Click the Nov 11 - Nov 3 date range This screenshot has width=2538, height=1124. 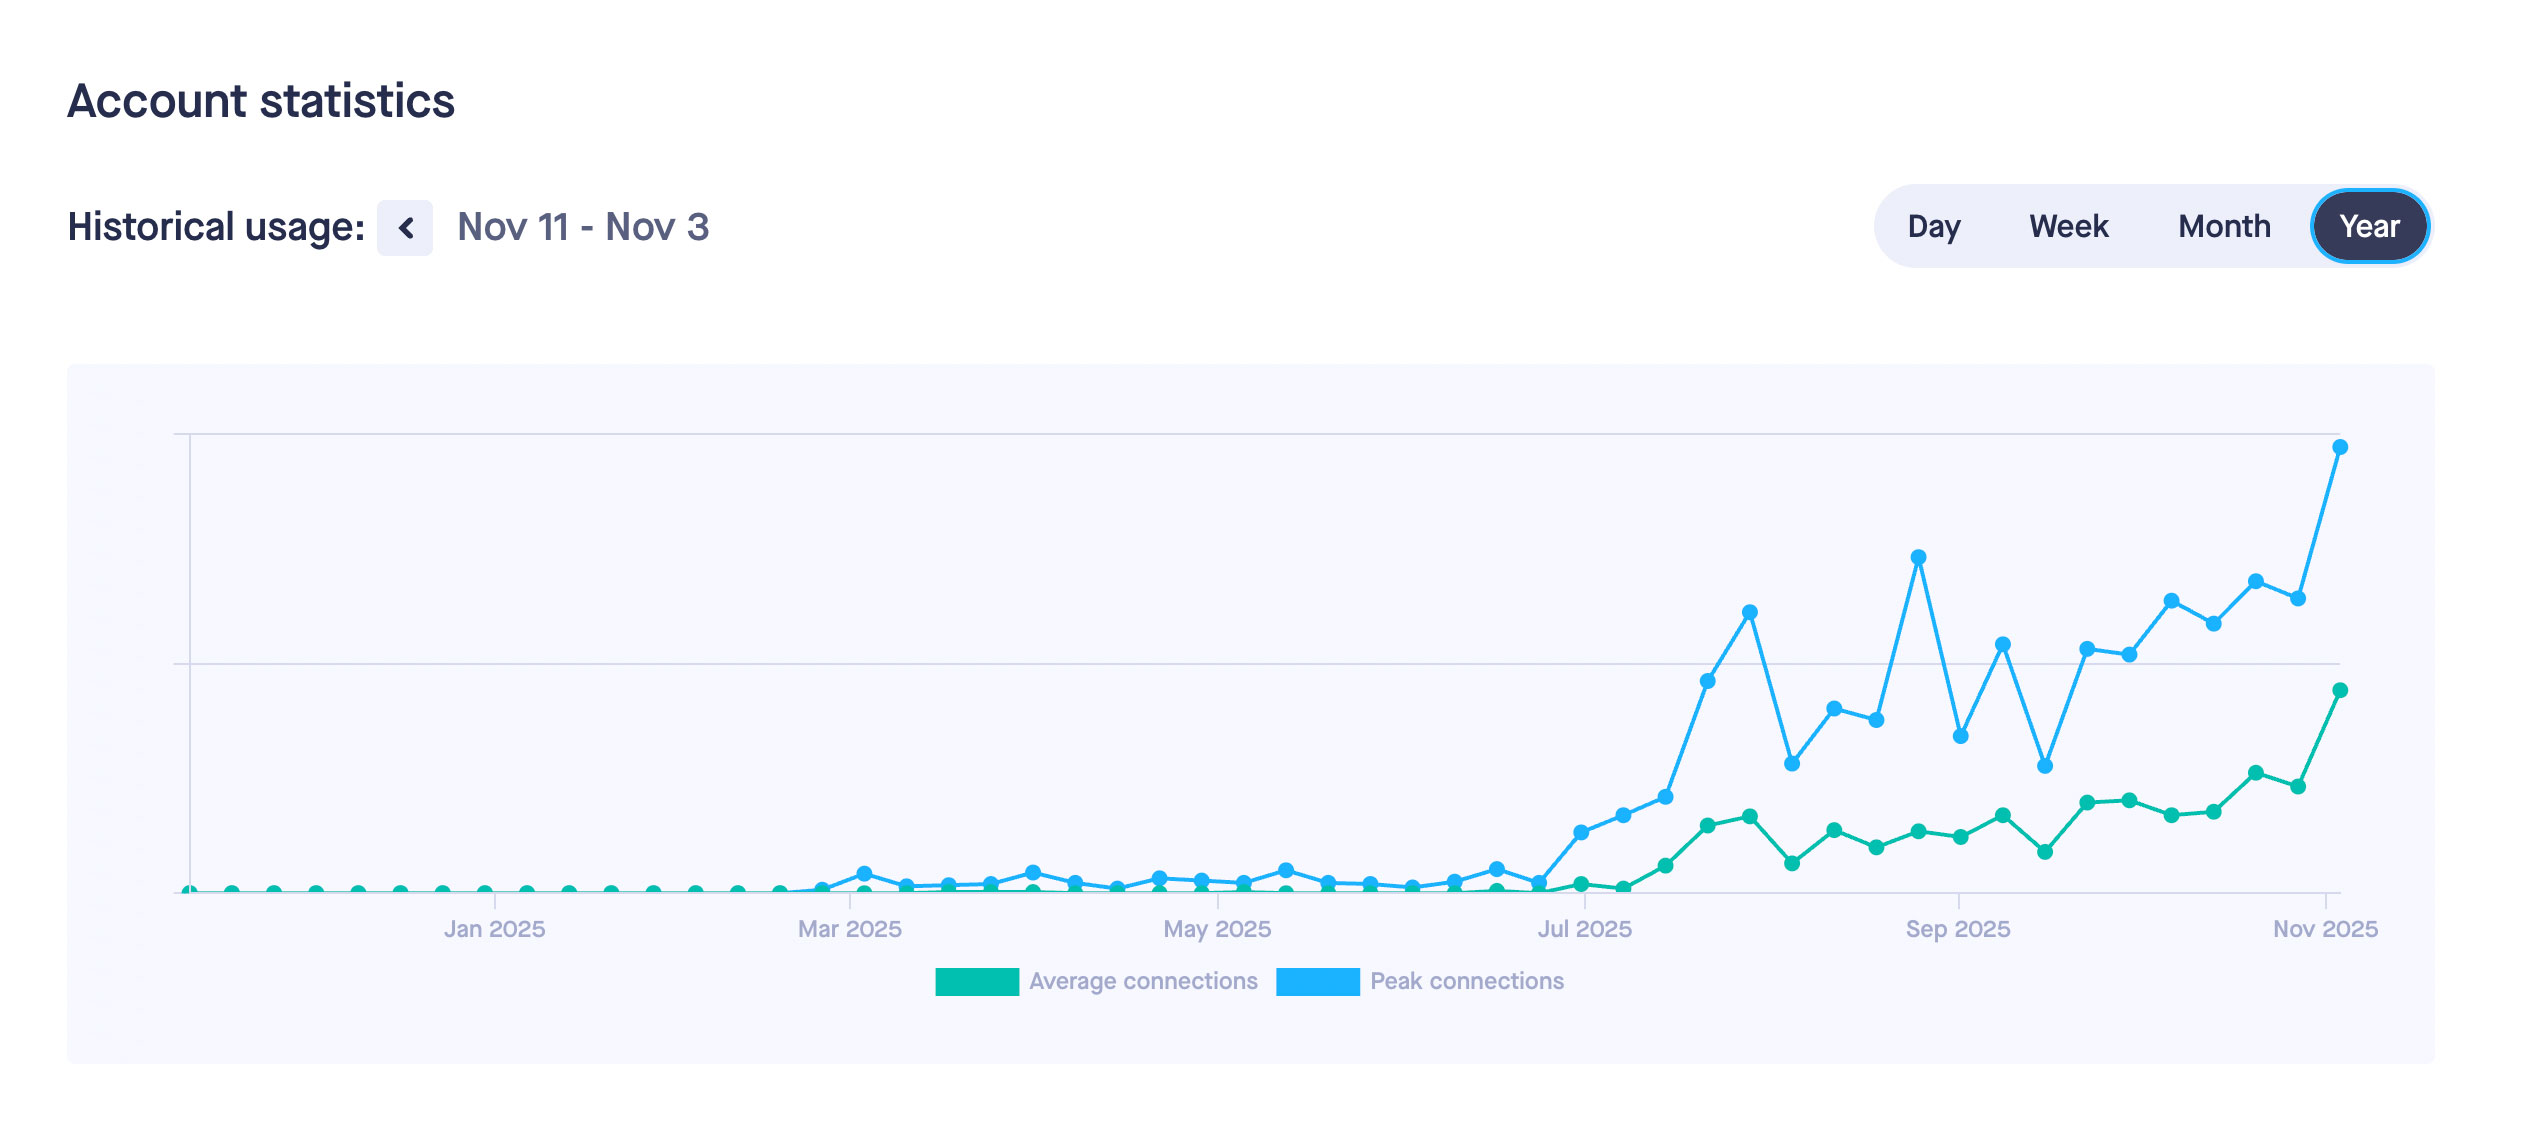click(583, 228)
